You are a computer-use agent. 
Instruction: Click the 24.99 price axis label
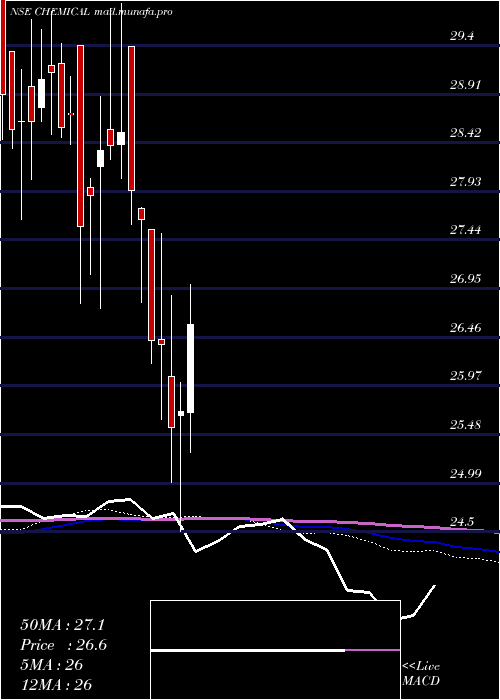click(x=465, y=473)
